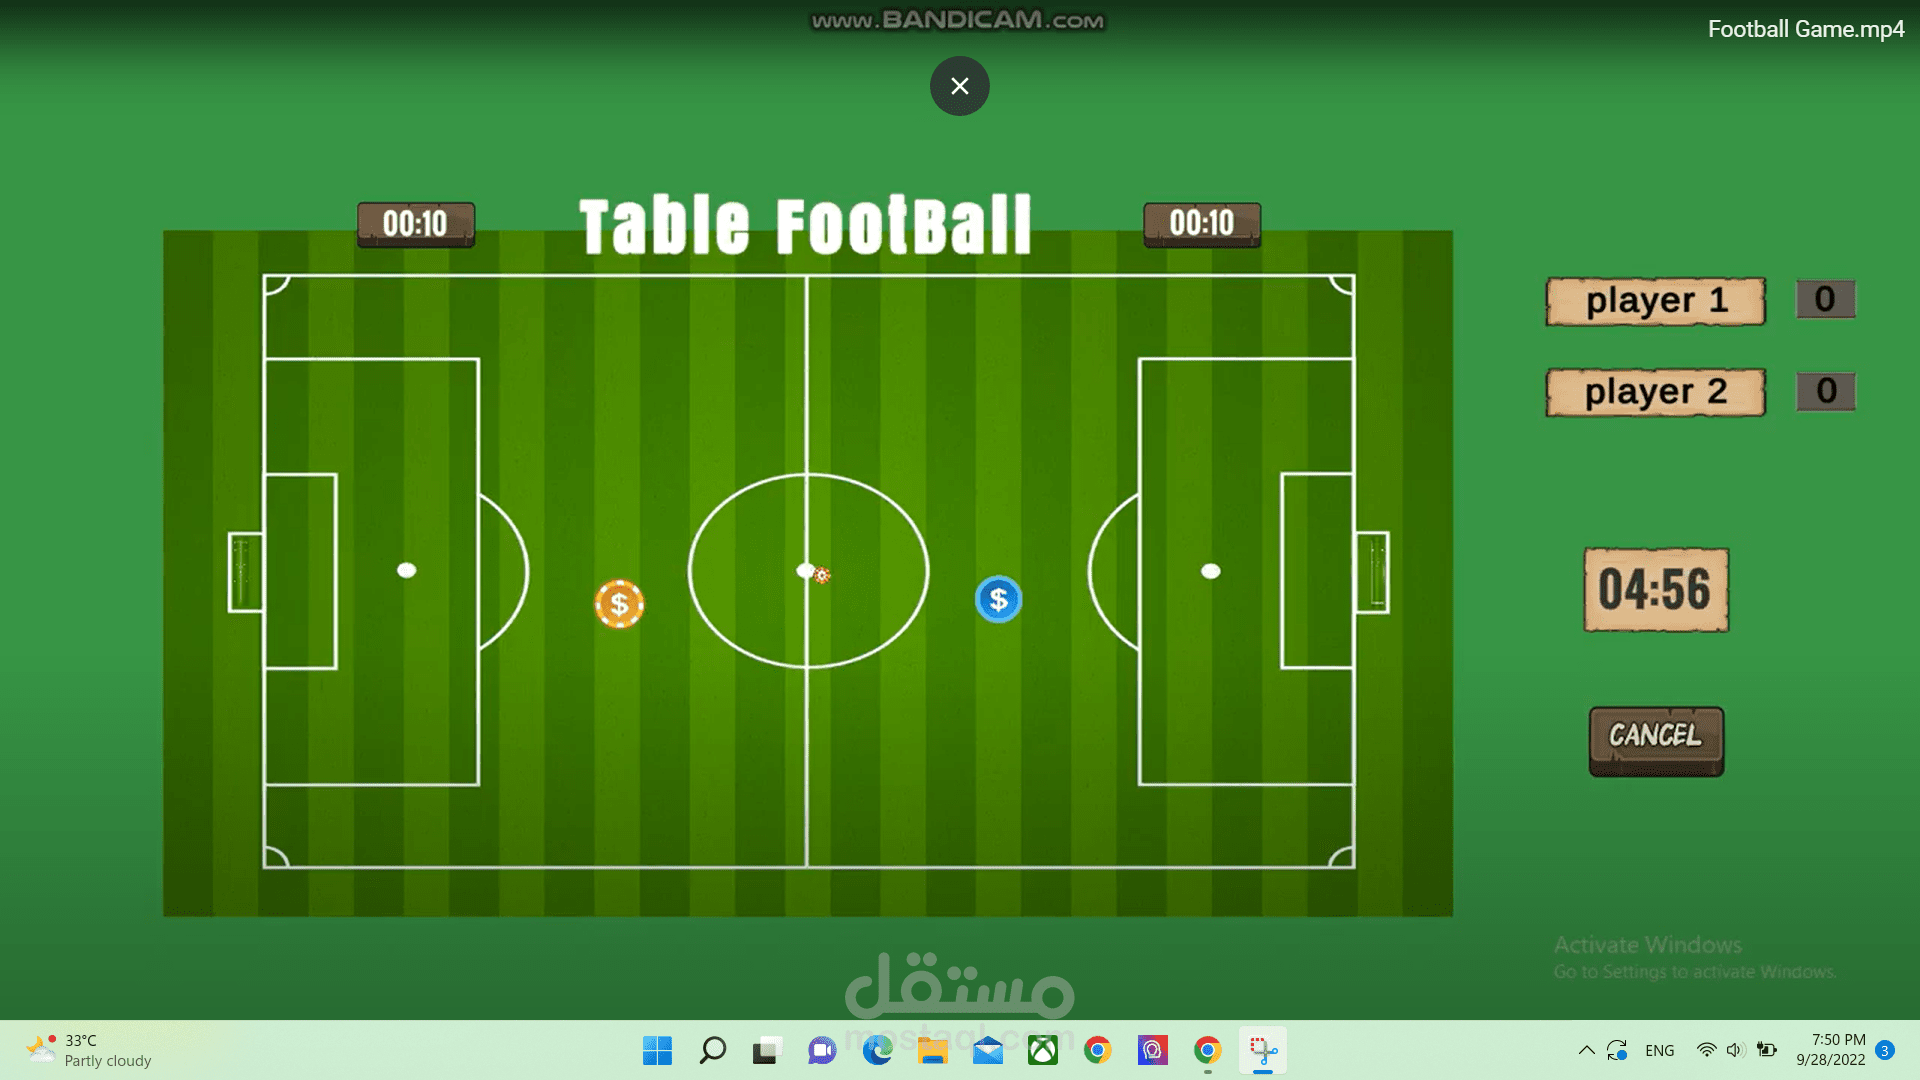Open taskbar Search magnifier
Screen dimensions: 1920x1080
712,1050
